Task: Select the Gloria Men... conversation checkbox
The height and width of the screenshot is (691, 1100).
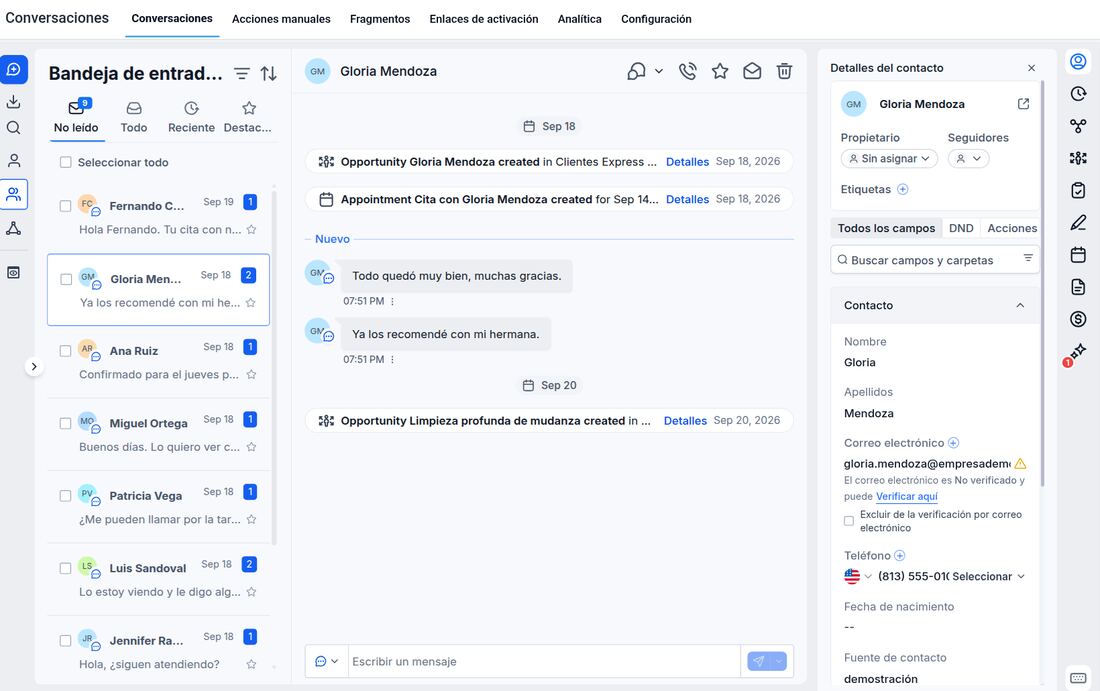Action: [66, 279]
